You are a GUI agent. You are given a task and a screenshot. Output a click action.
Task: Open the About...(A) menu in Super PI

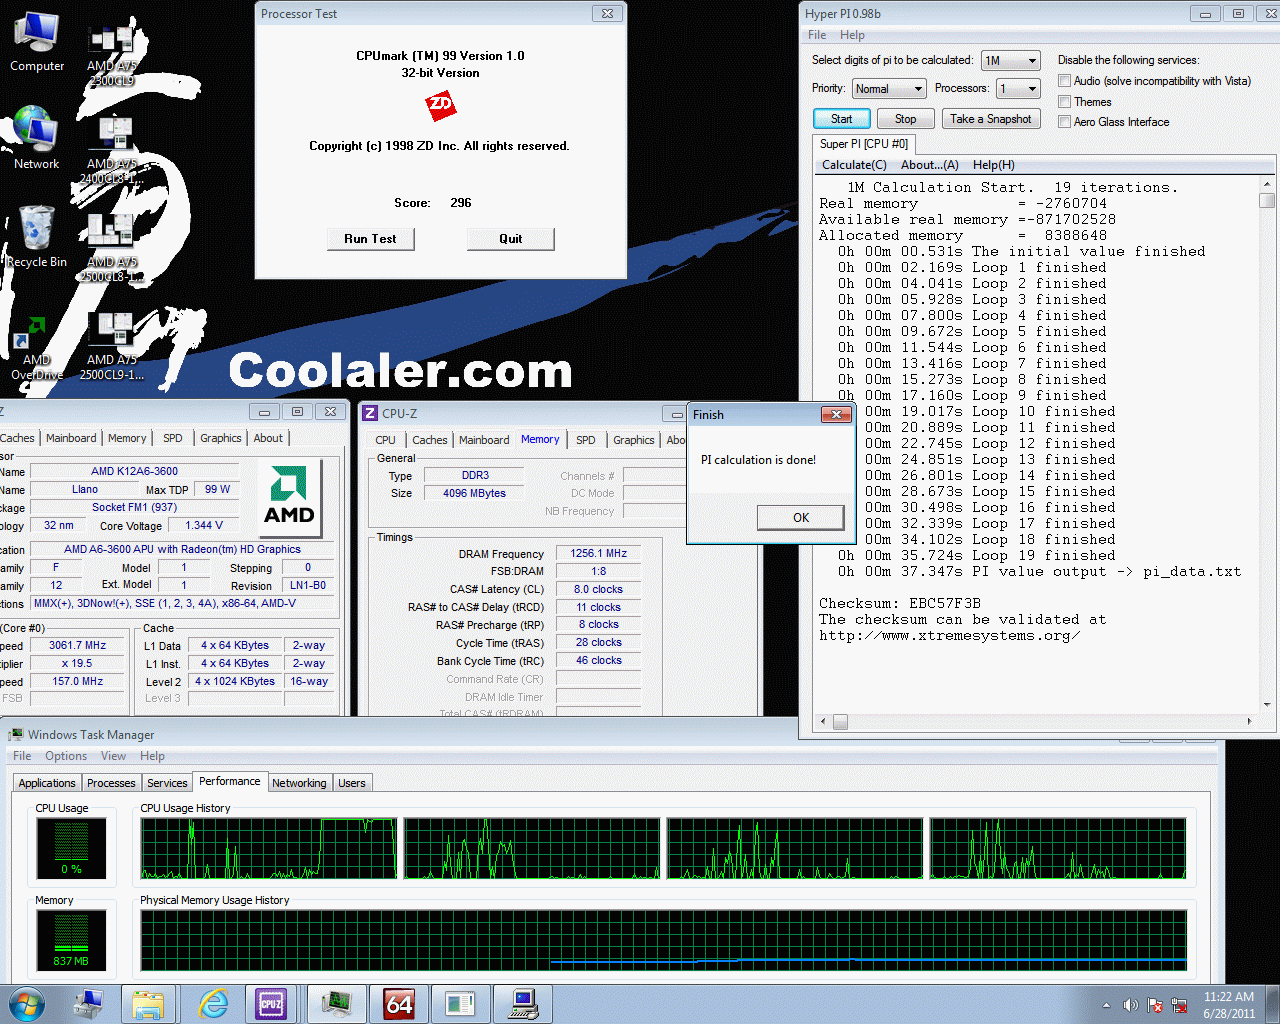click(x=930, y=165)
